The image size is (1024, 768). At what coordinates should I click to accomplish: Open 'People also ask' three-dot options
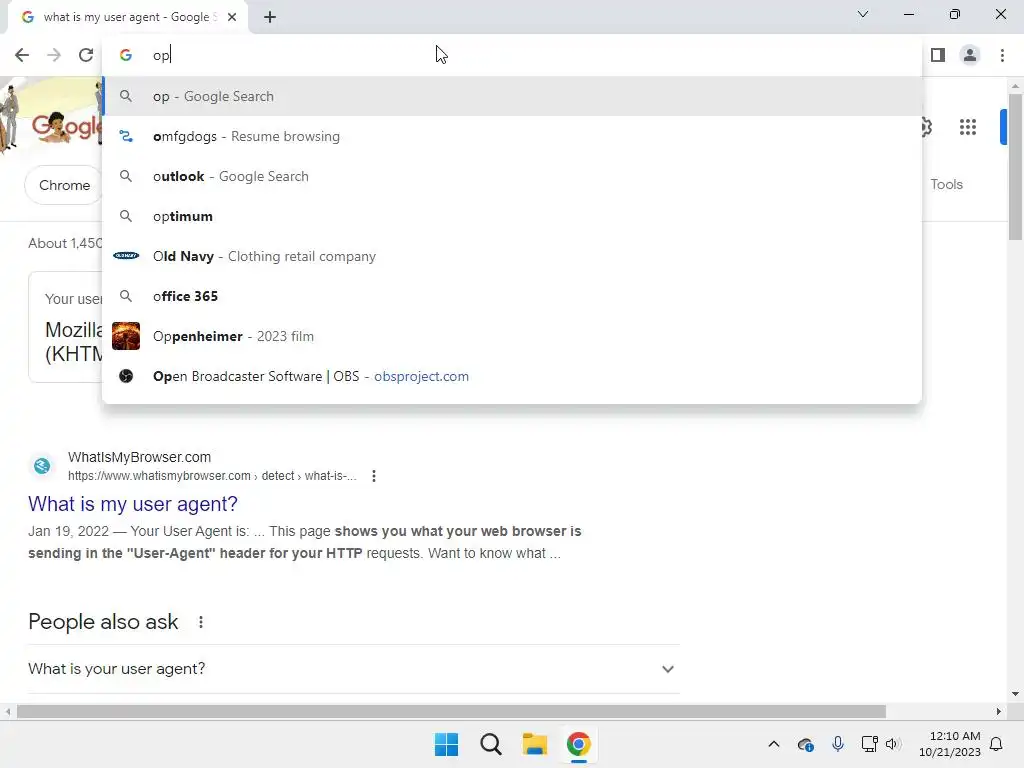click(x=201, y=622)
